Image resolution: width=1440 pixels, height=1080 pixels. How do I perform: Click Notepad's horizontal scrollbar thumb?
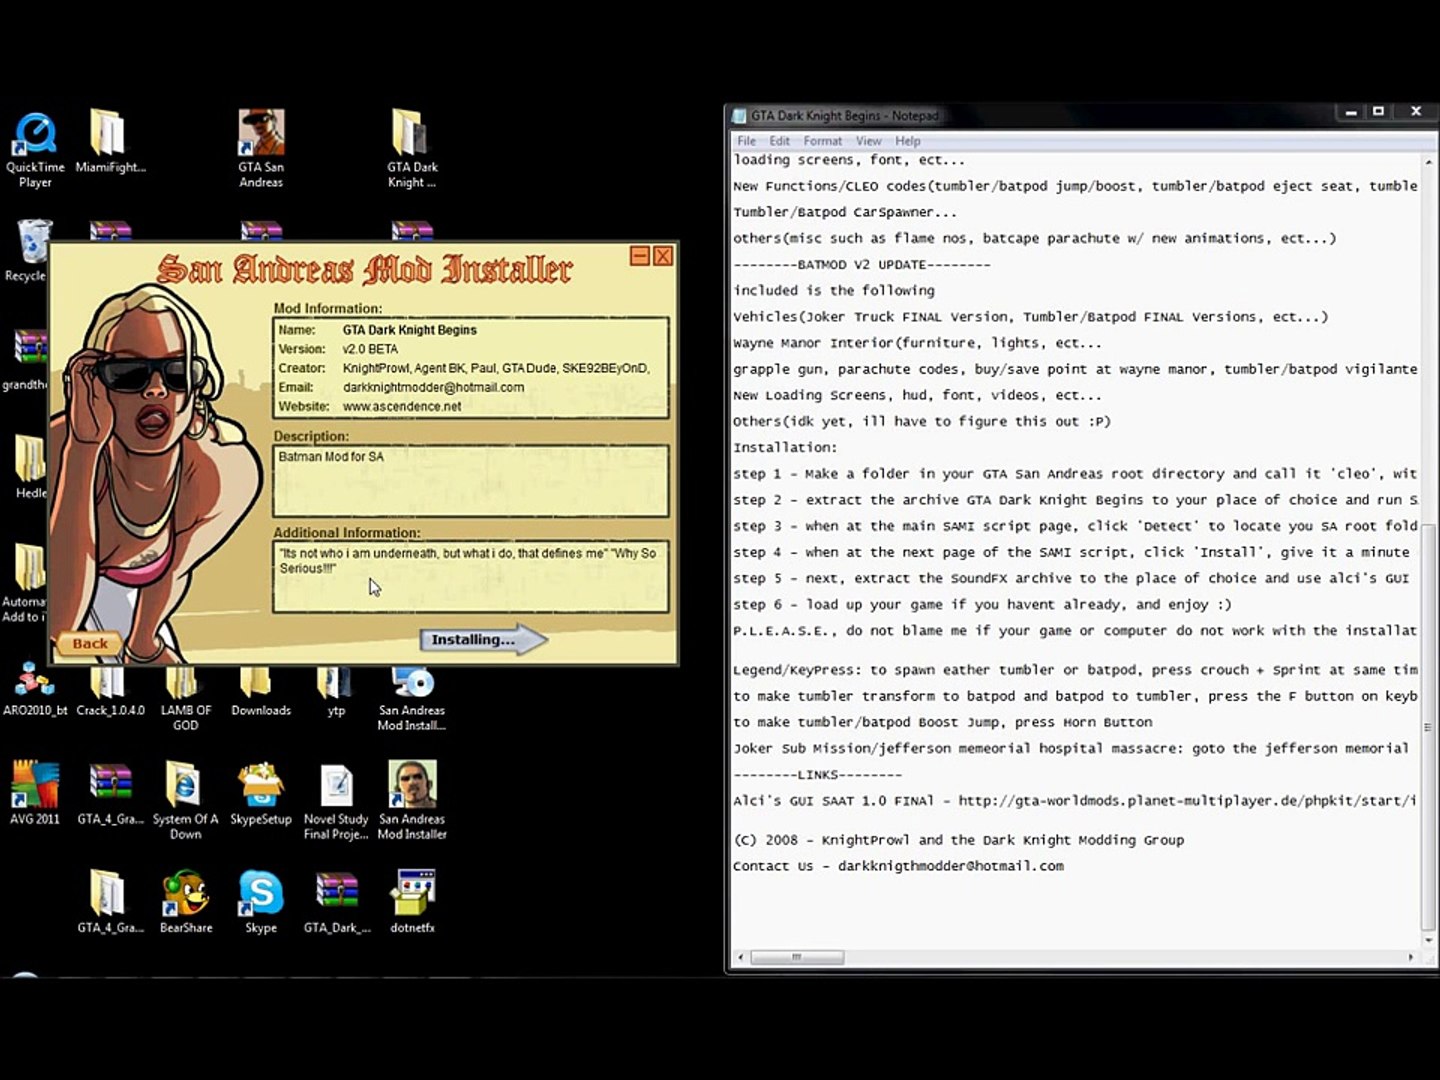click(x=797, y=957)
